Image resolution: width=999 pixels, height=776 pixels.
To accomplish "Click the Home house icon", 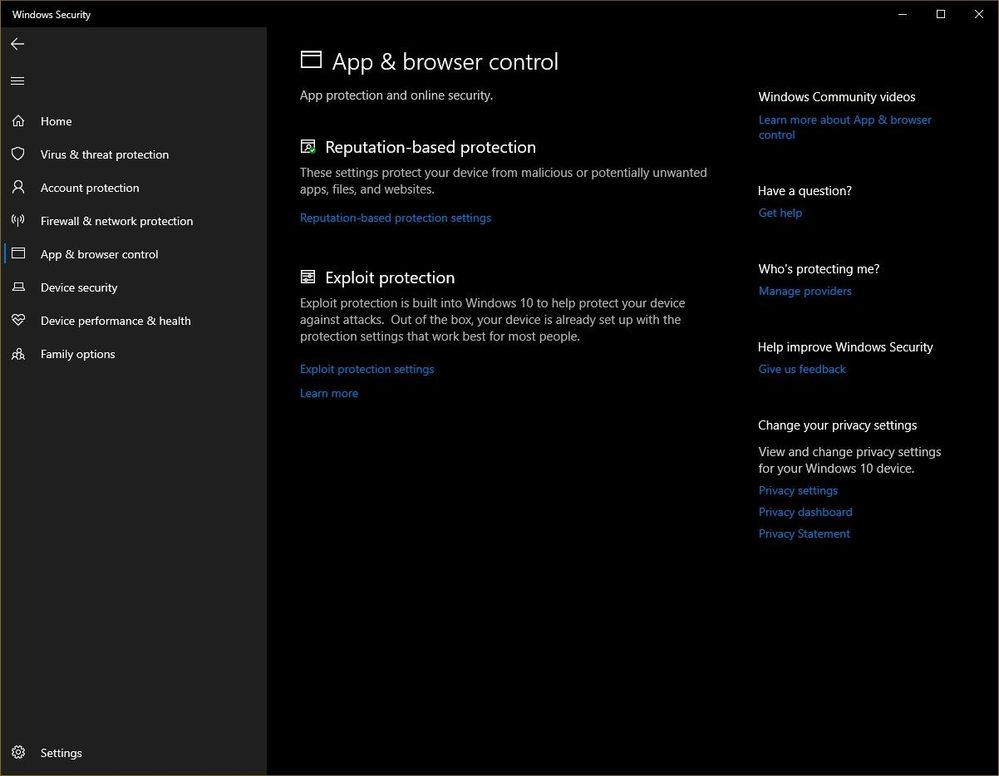I will [18, 120].
